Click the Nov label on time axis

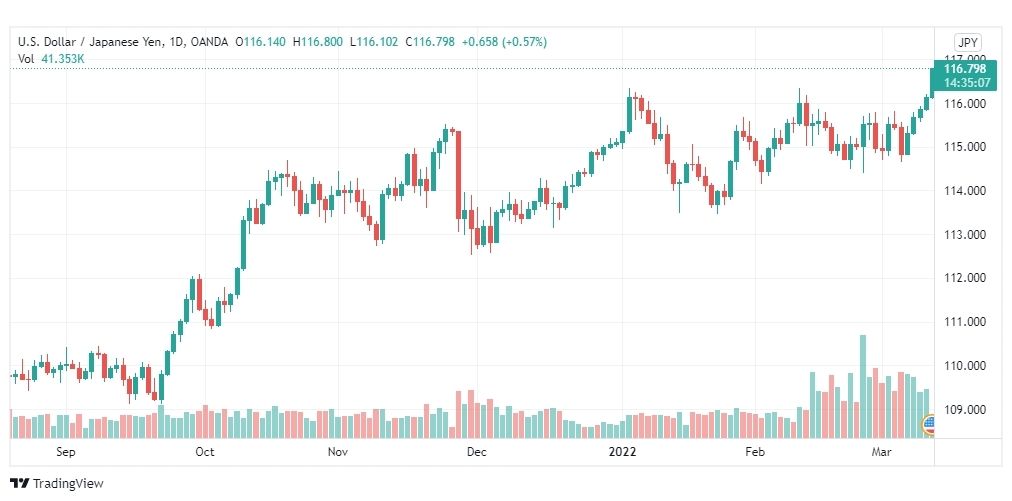pos(338,452)
